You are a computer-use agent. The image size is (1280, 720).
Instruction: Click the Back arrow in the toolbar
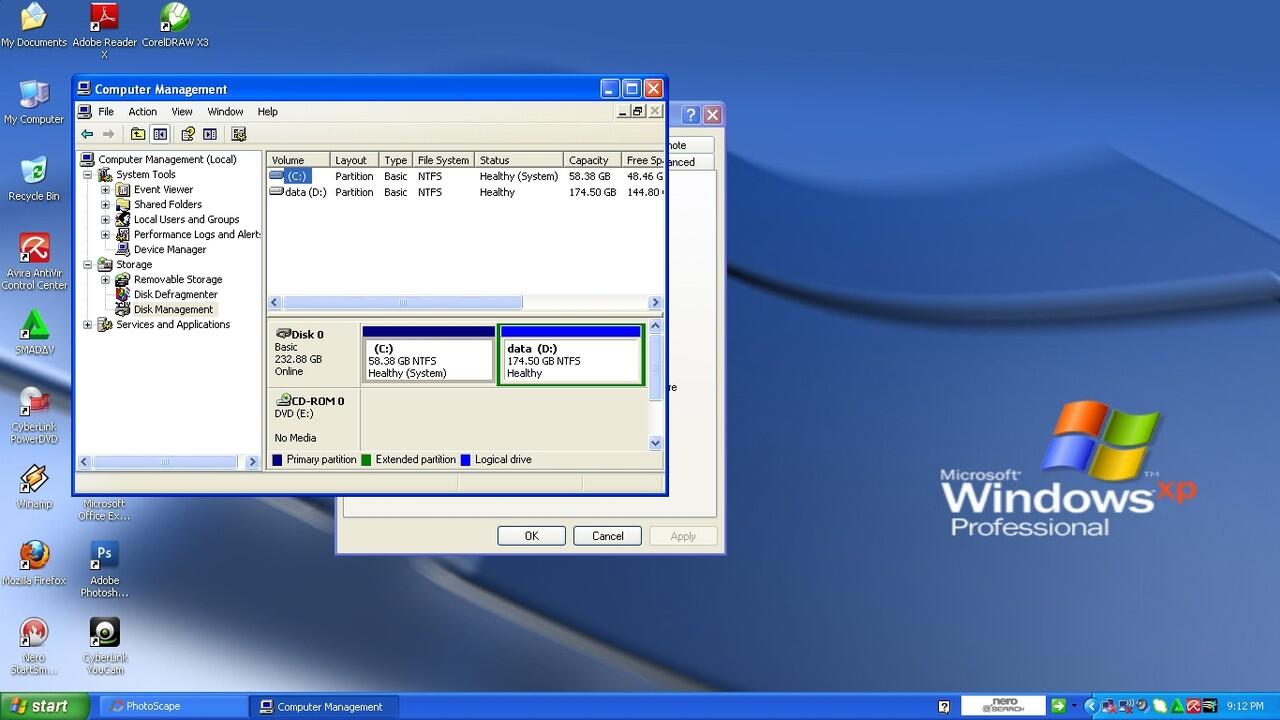[x=87, y=134]
